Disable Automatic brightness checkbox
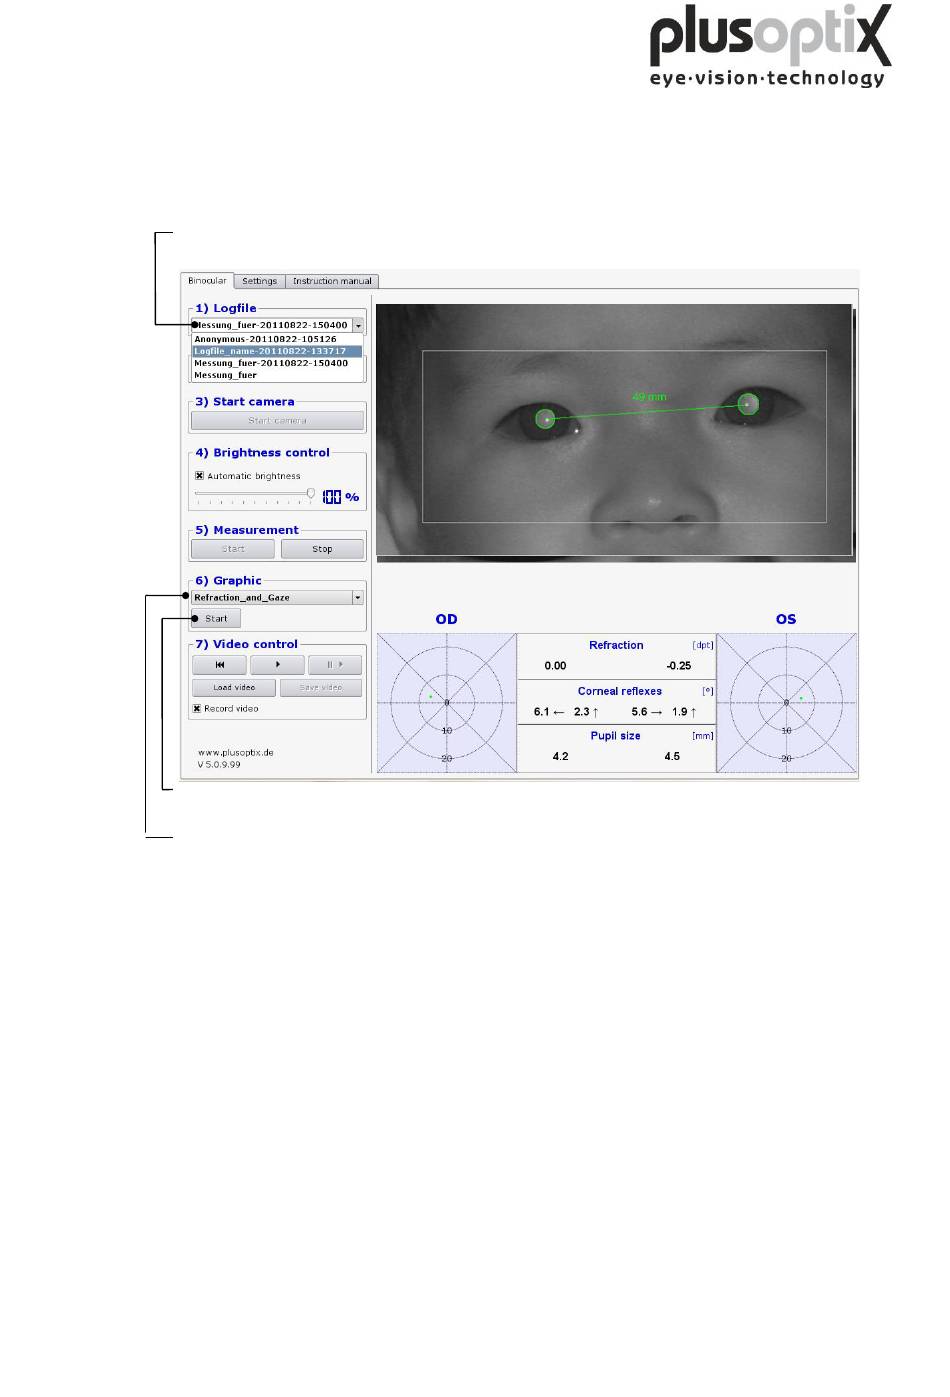Image resolution: width=950 pixels, height=1397 pixels. pos(199,476)
